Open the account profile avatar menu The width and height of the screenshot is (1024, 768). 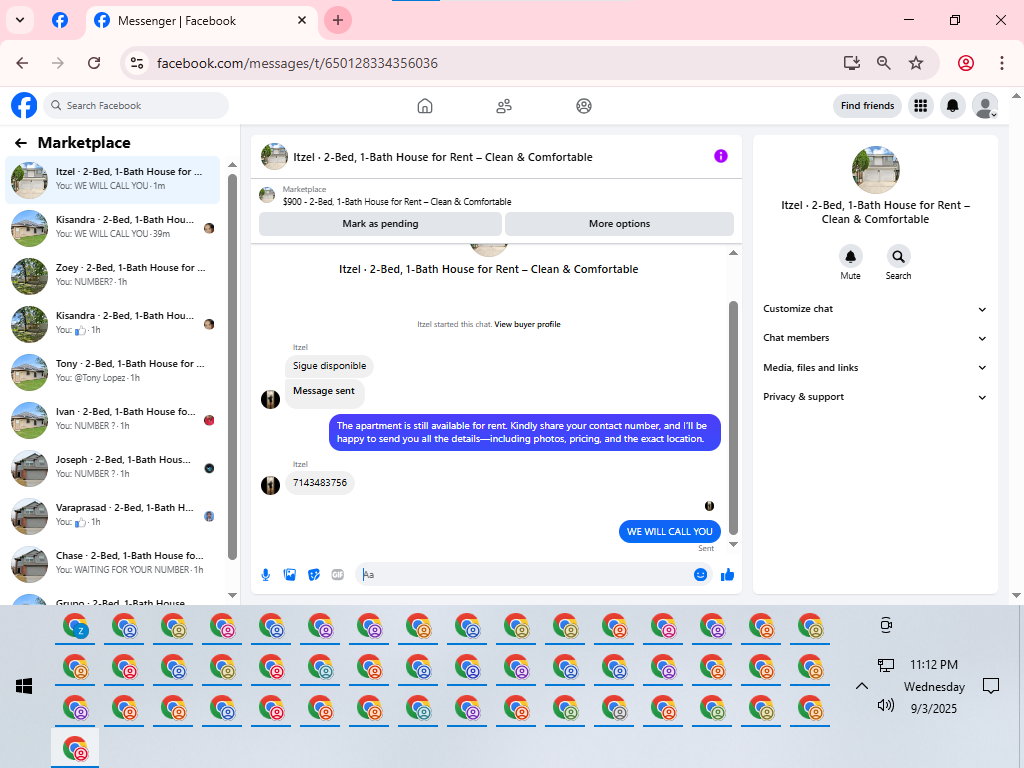(985, 106)
